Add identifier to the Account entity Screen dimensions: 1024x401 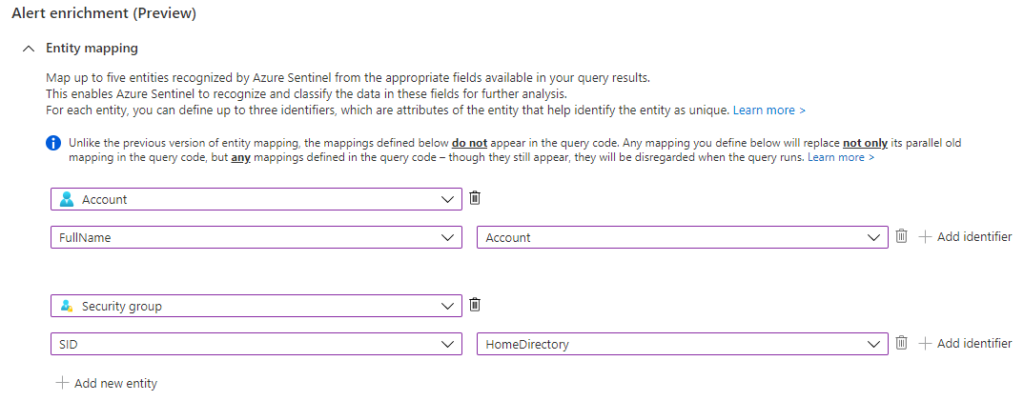965,236
